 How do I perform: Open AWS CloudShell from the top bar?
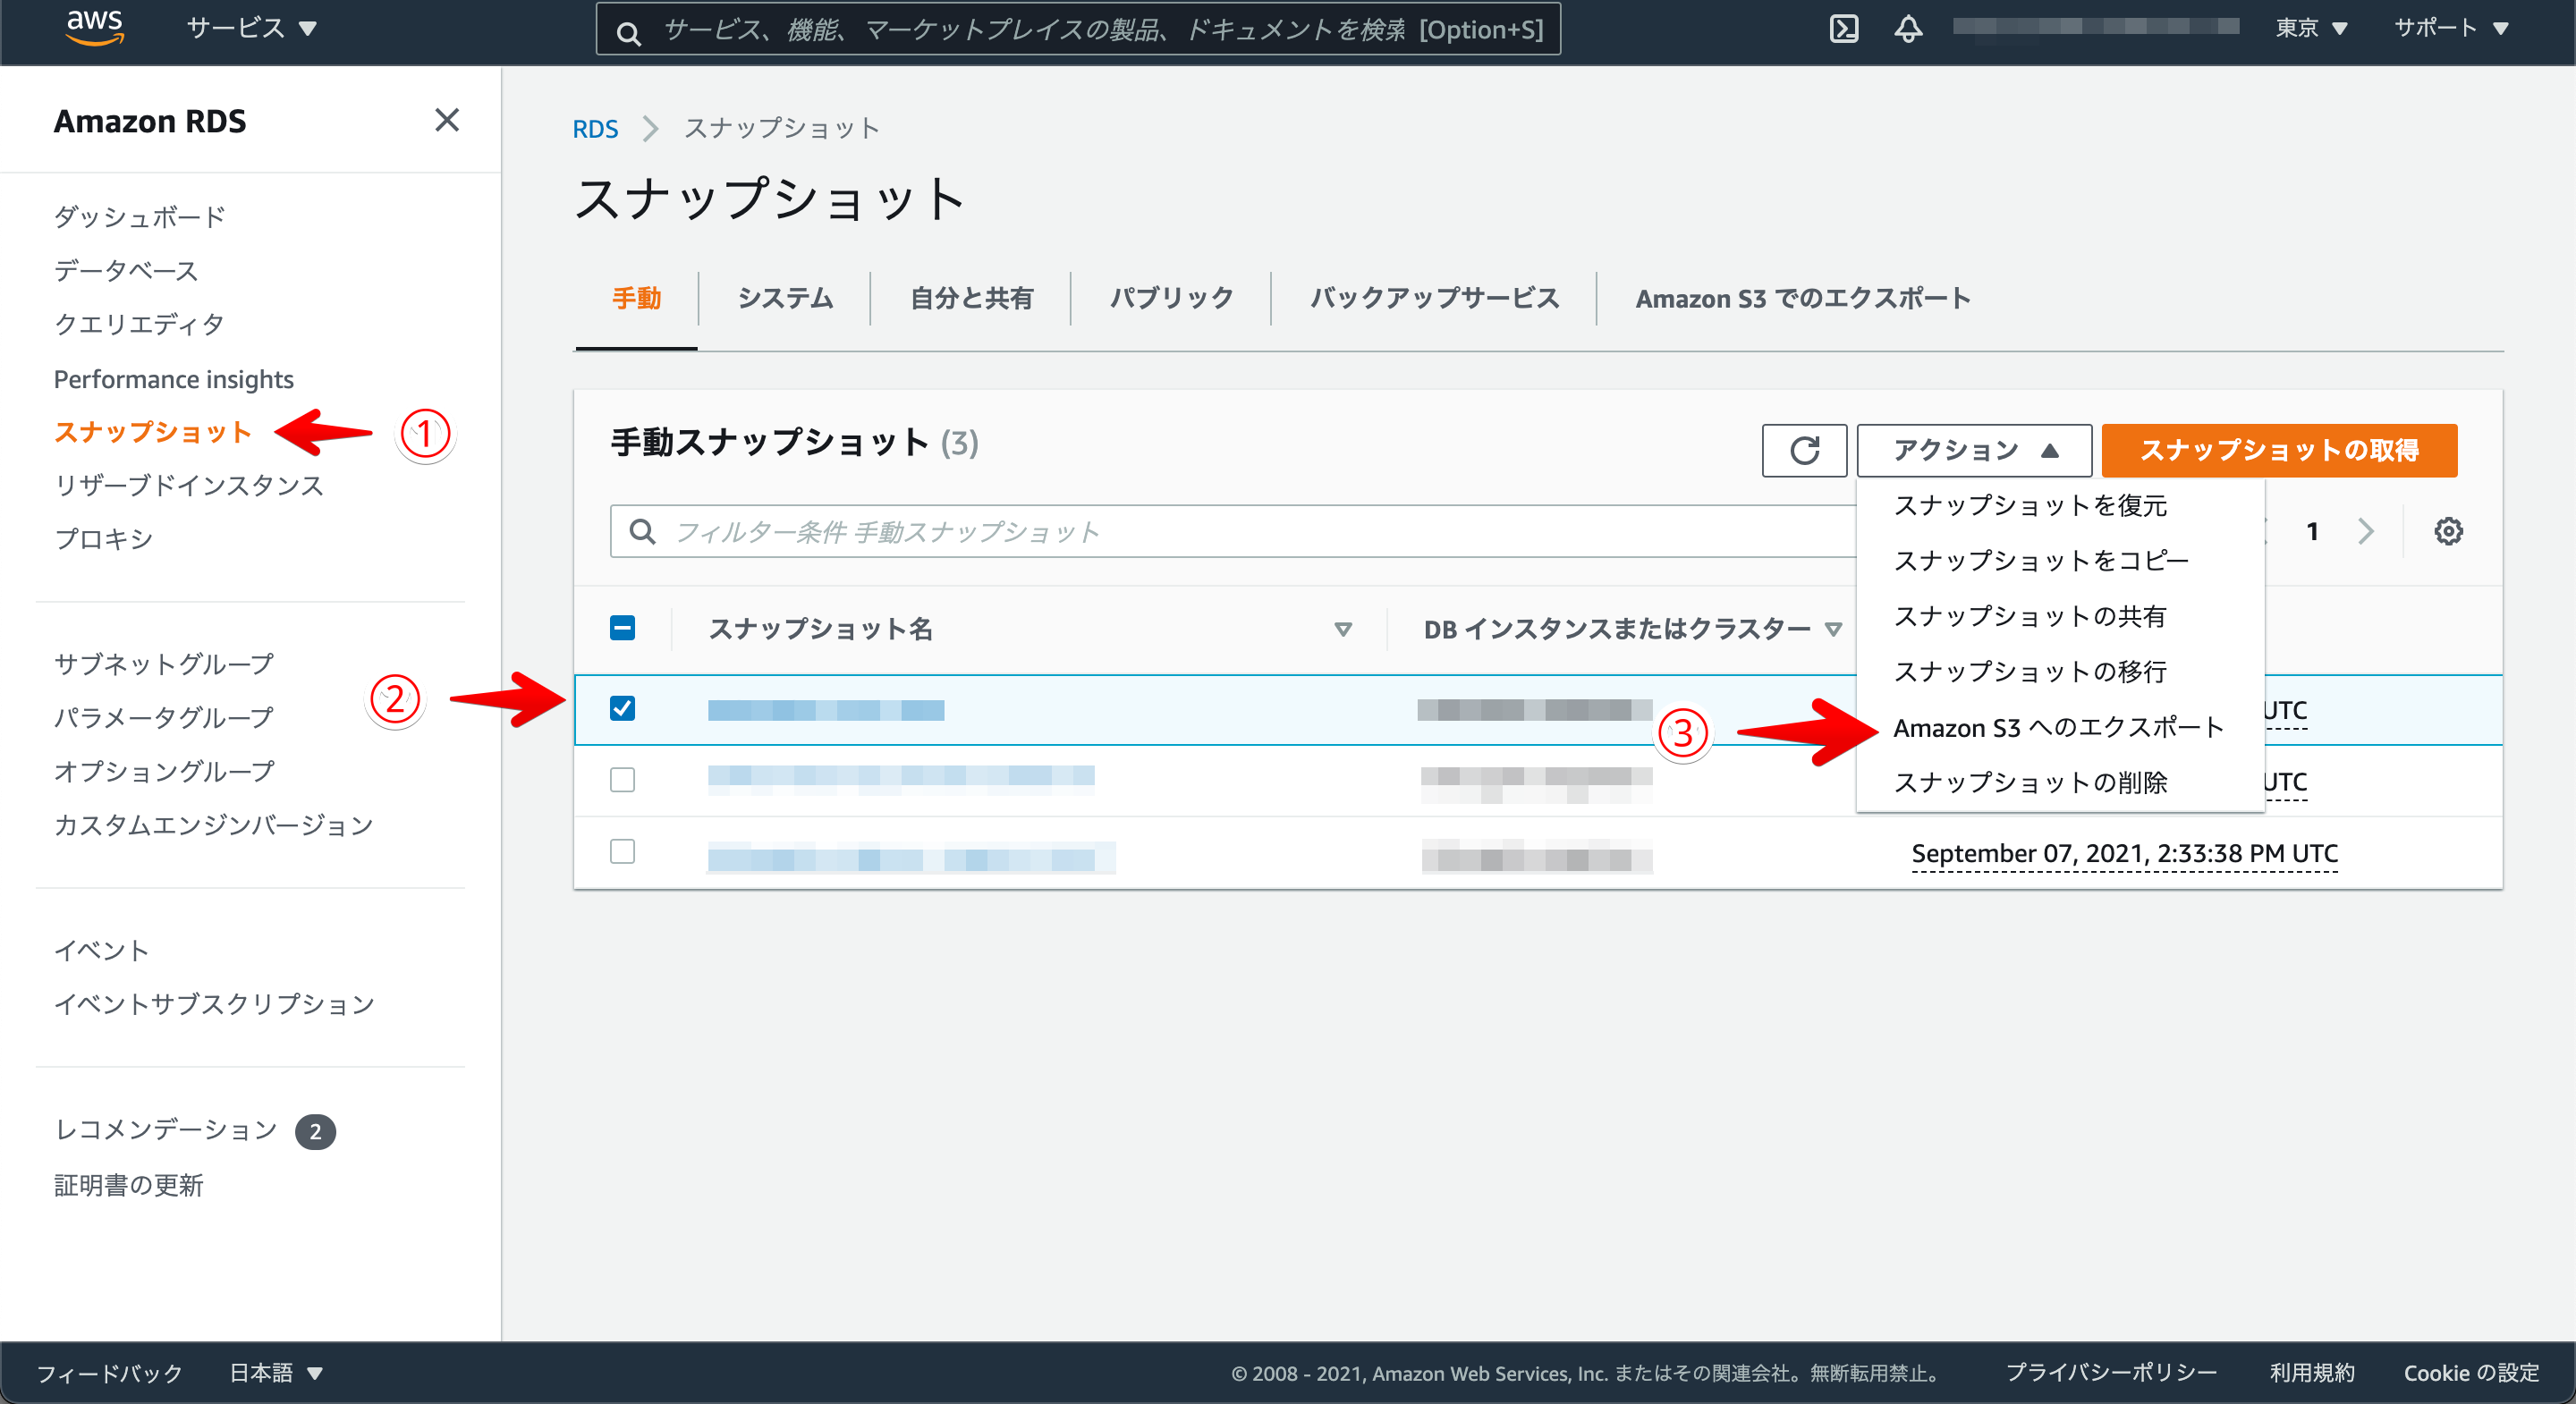point(1845,28)
